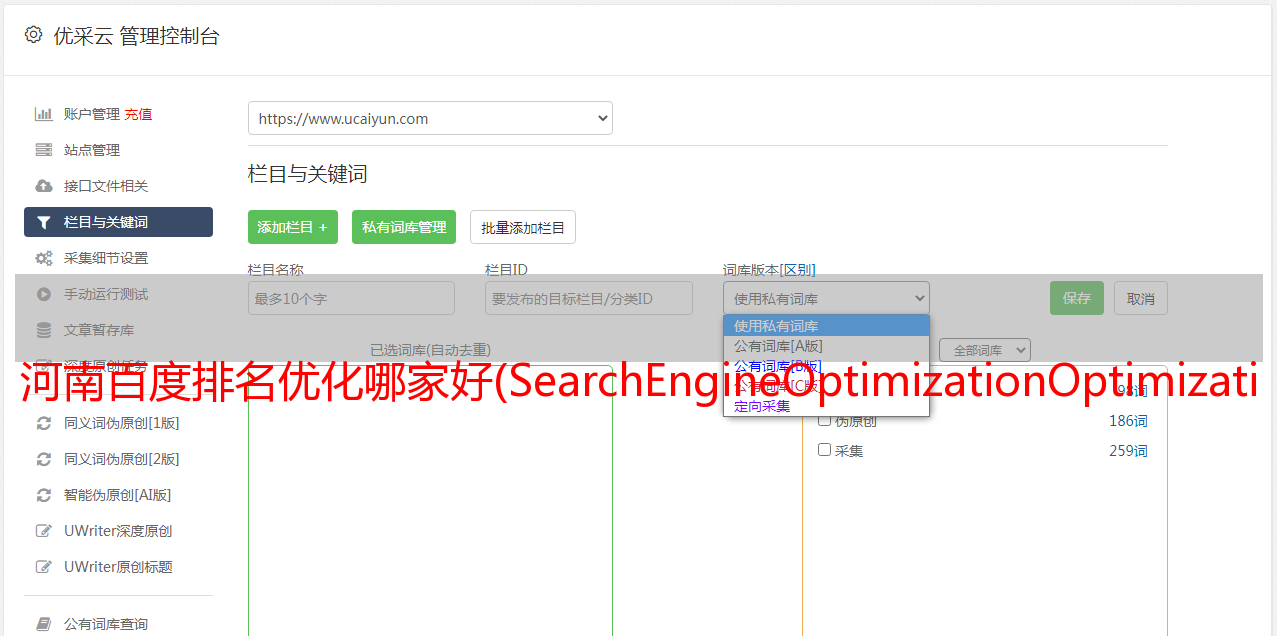The height and width of the screenshot is (636, 1277).
Task: Click the 栏目名称 input field
Action: (351, 298)
